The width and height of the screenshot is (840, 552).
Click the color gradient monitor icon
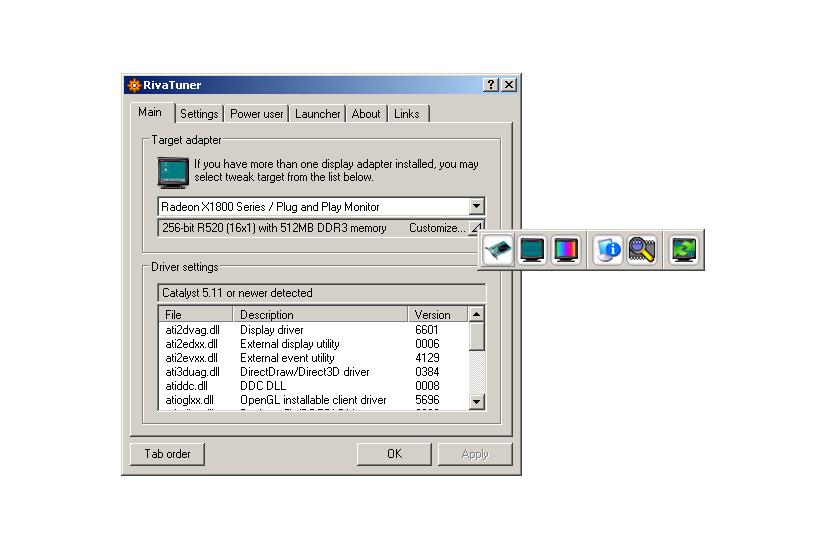coord(566,250)
